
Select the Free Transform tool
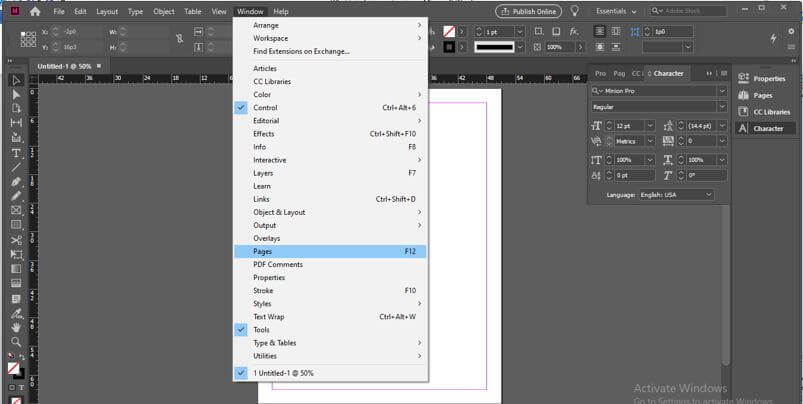click(x=16, y=254)
